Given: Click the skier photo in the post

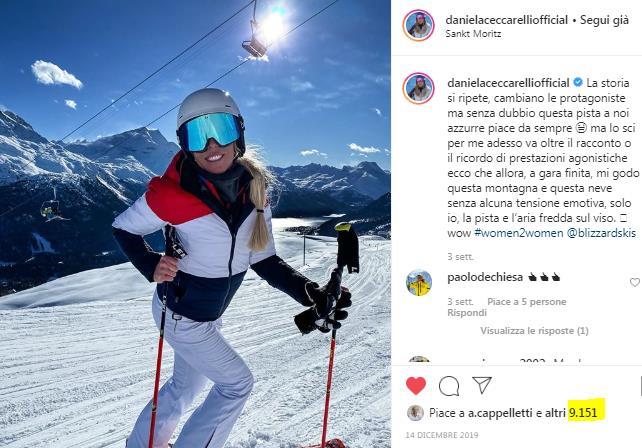Looking at the screenshot, I should click(195, 224).
